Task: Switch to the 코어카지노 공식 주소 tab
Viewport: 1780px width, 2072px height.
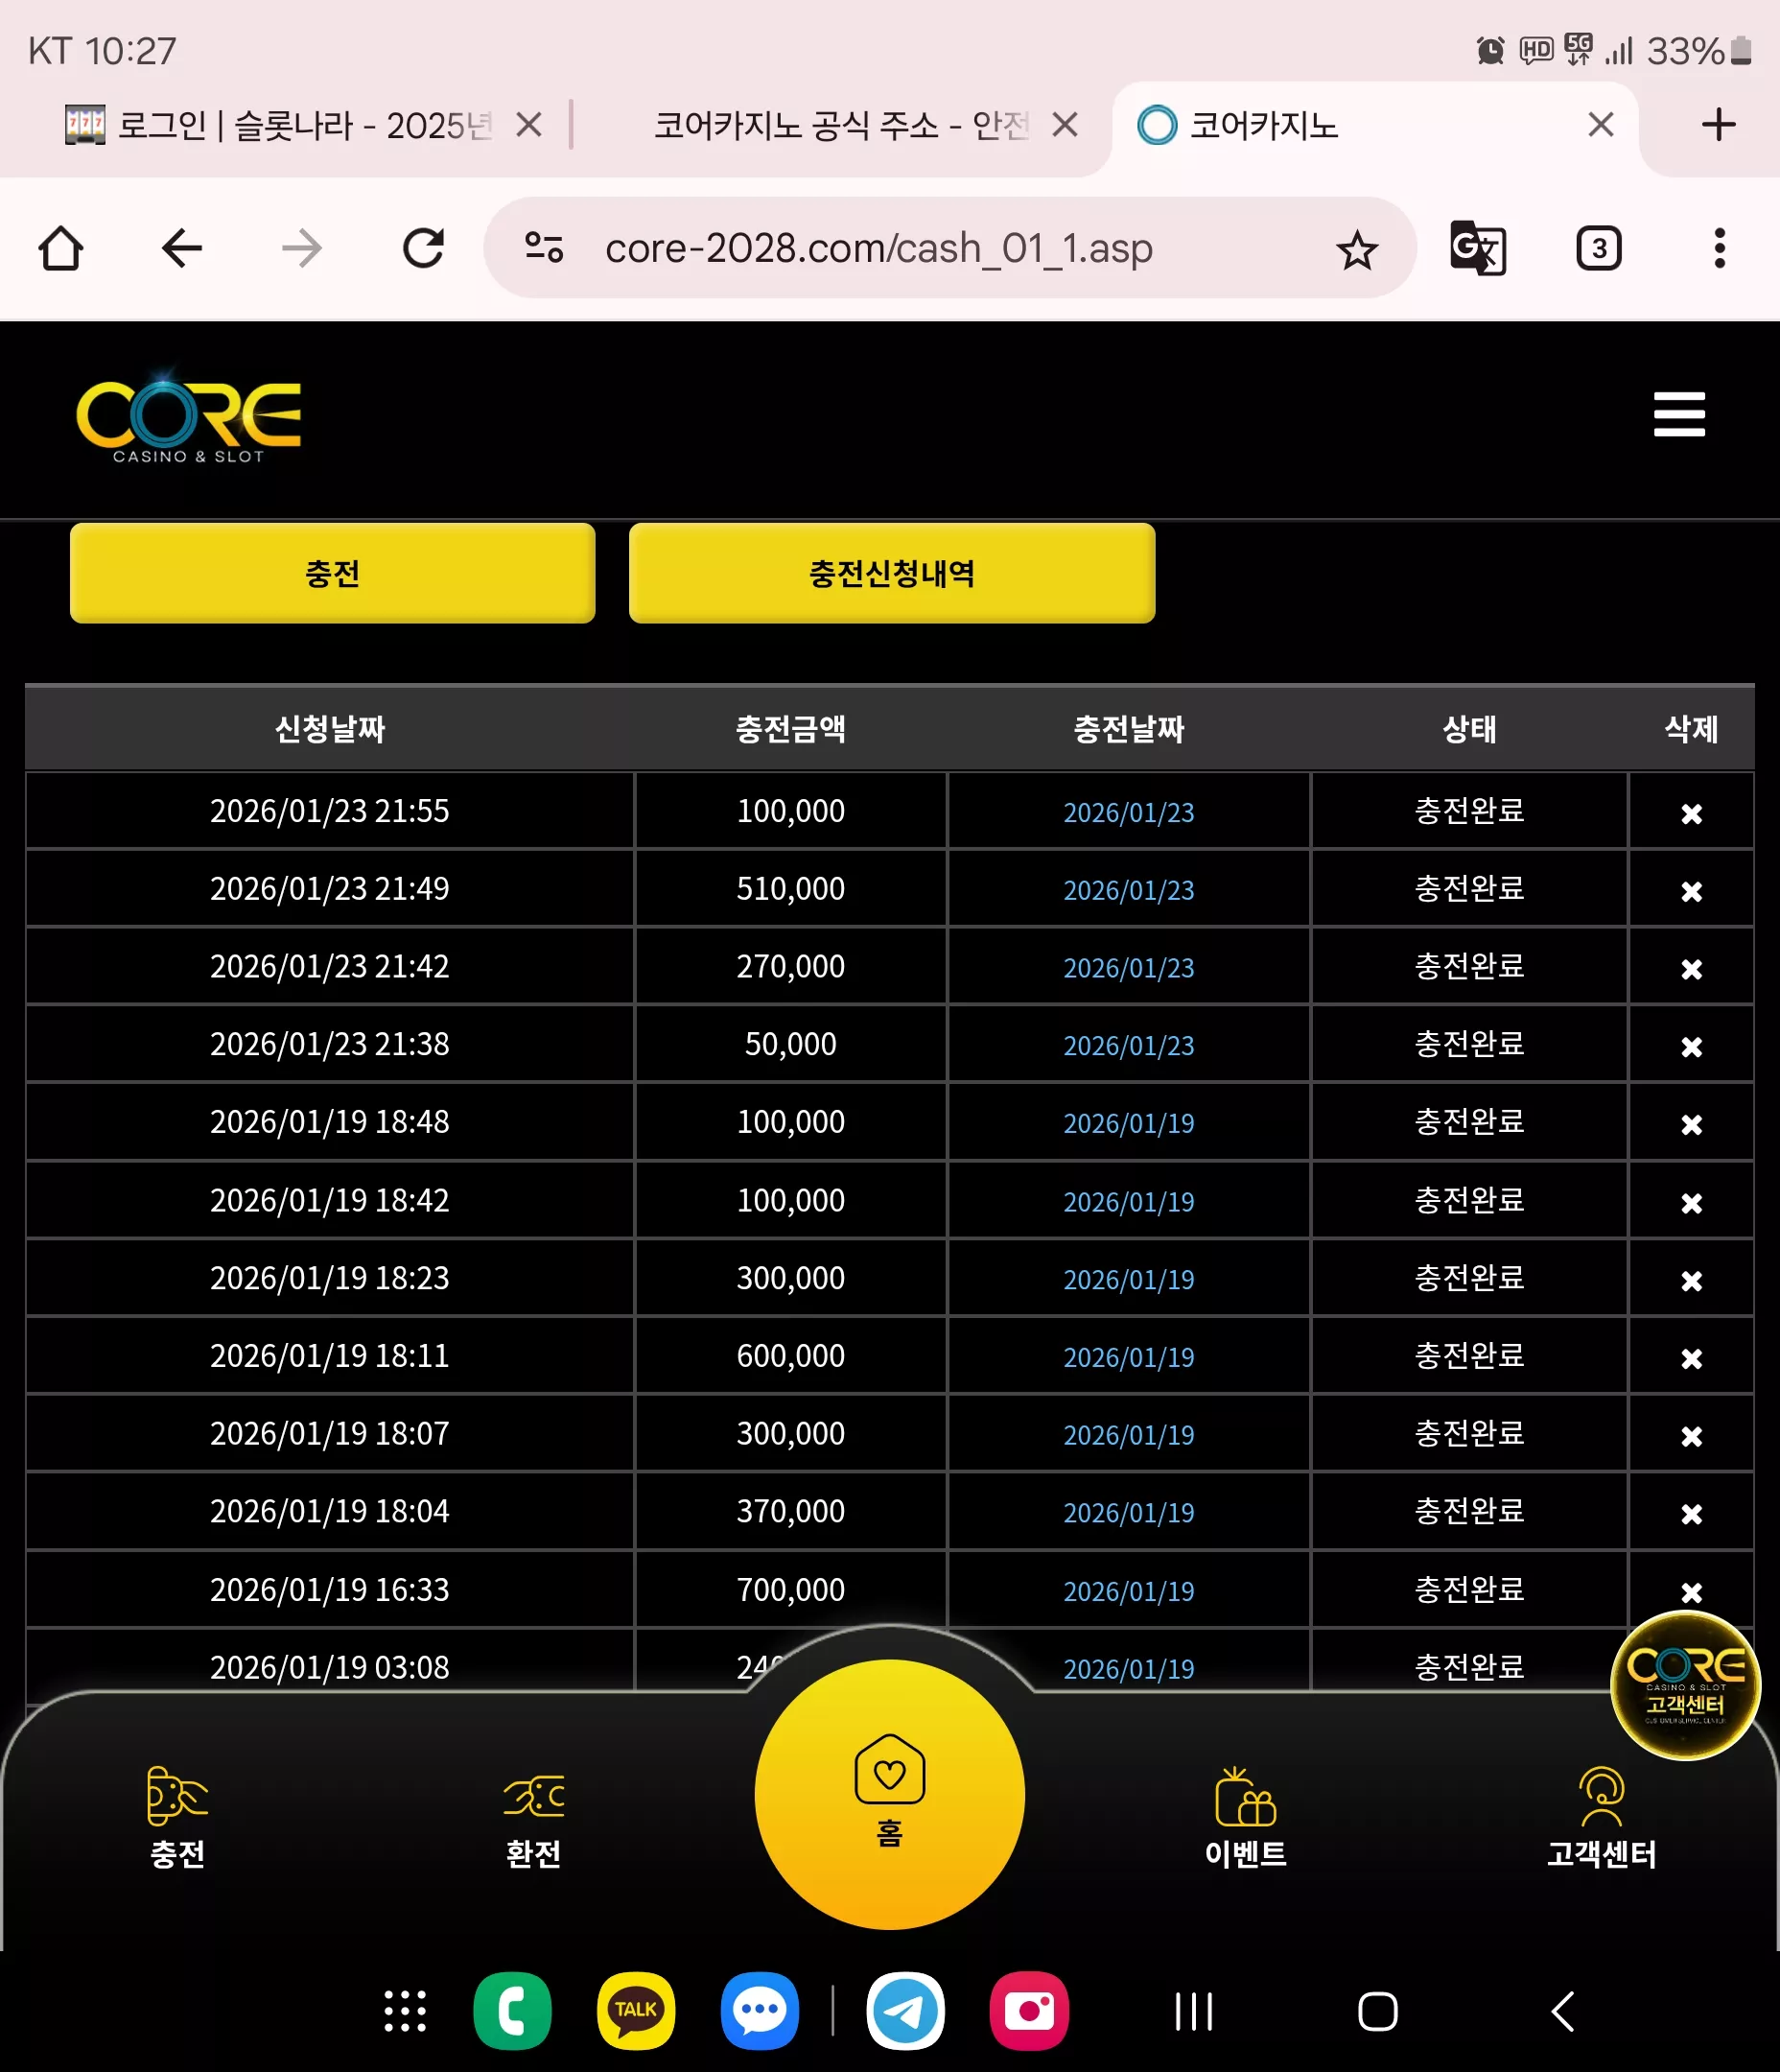Action: click(840, 125)
